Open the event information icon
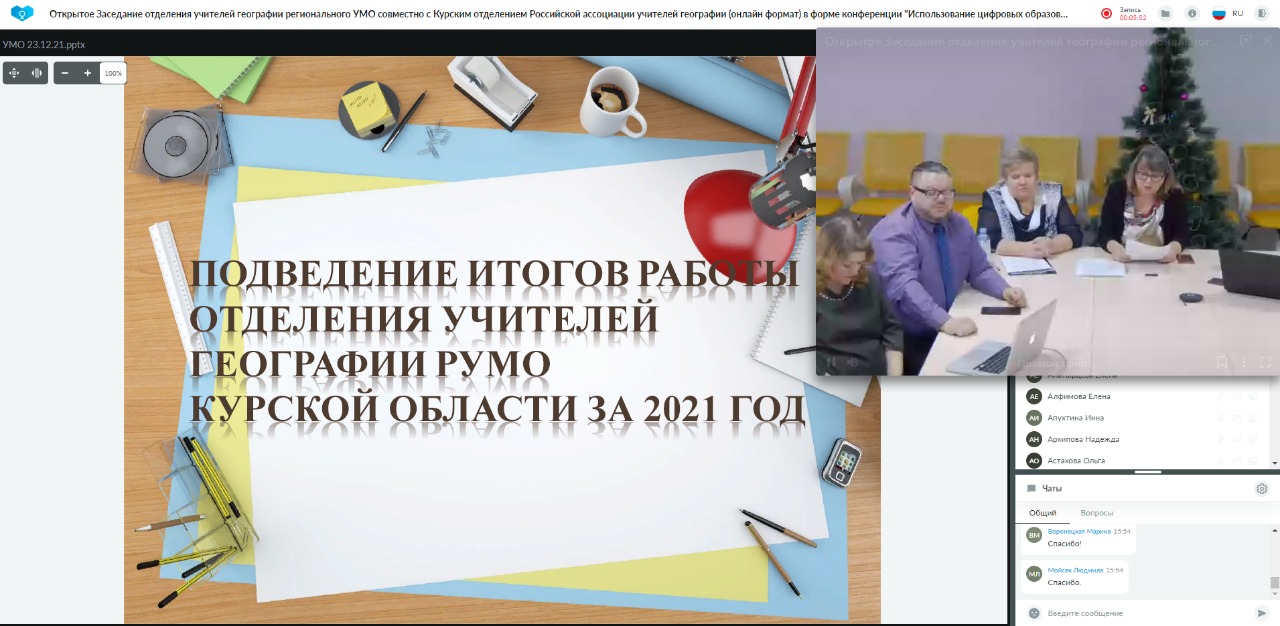Viewport: 1280px width, 626px height. (x=1192, y=14)
